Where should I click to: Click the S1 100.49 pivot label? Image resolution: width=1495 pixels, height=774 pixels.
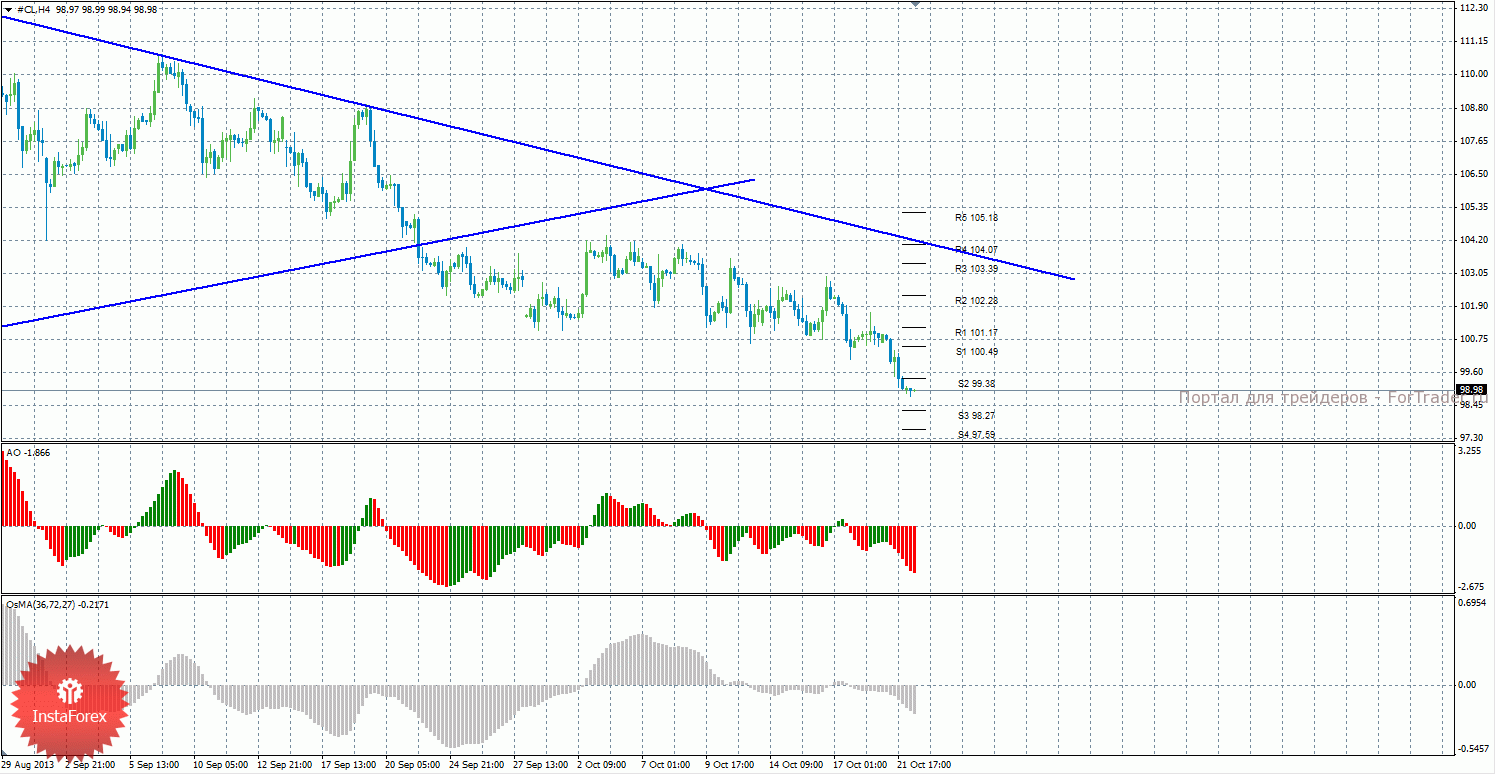[x=976, y=351]
